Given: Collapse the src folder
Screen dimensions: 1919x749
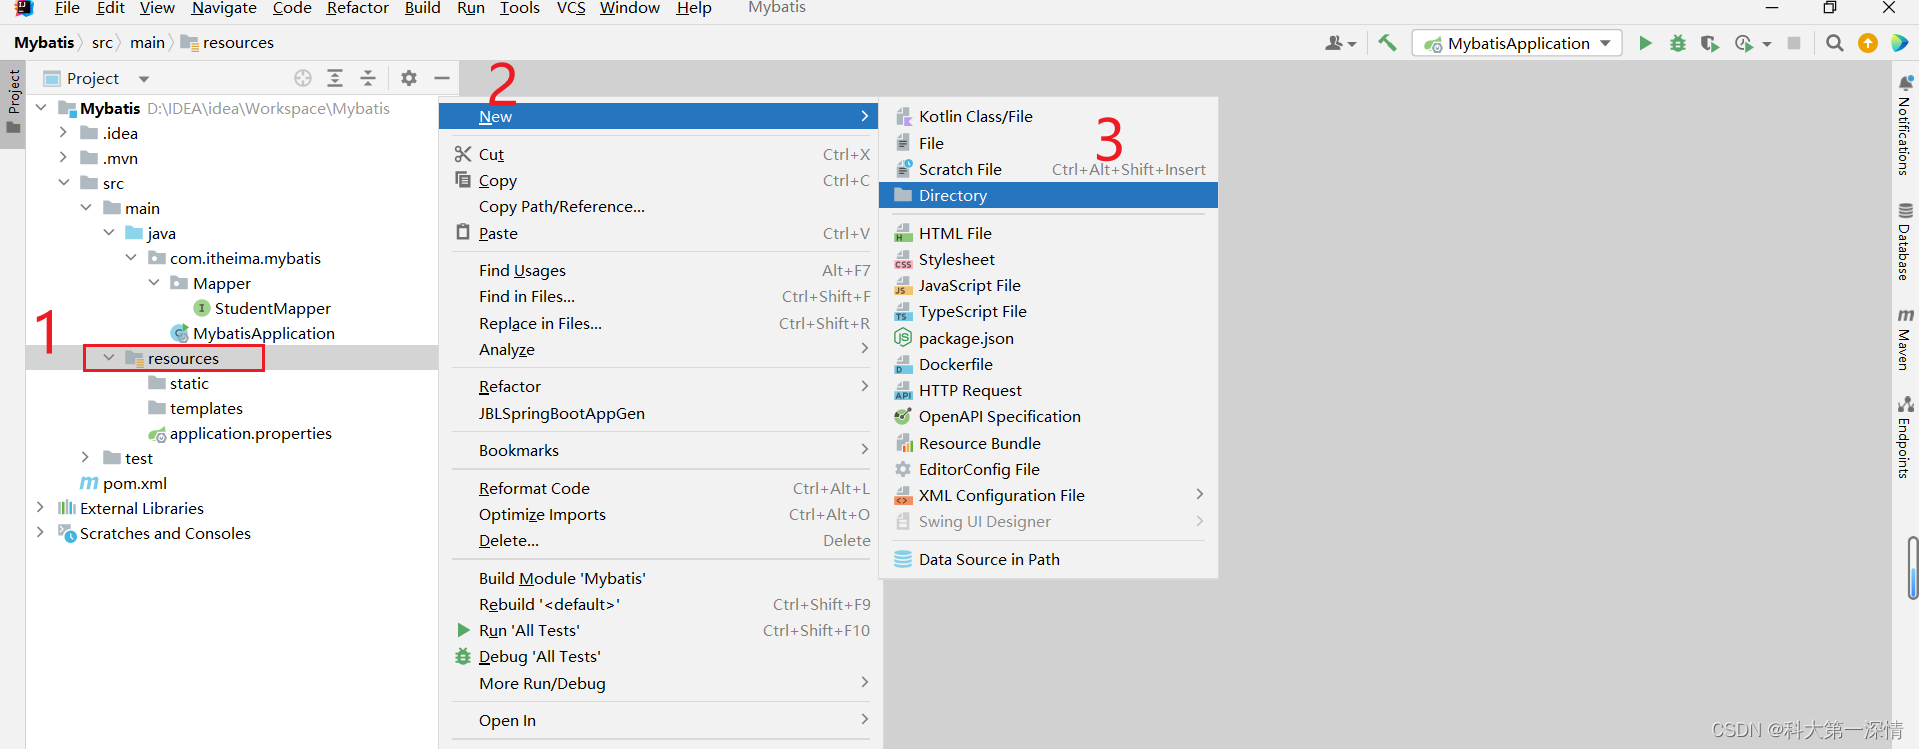Looking at the screenshot, I should point(63,182).
